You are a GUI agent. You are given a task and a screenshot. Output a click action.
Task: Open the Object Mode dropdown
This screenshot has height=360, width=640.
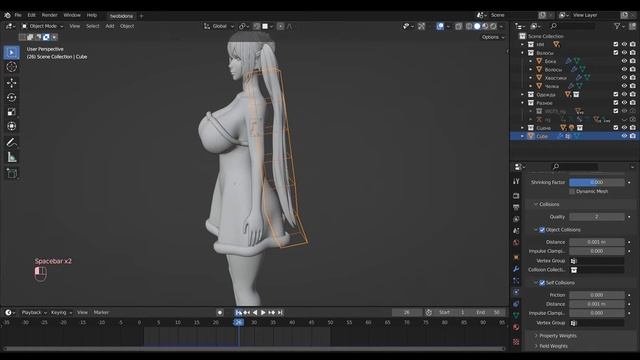click(42, 26)
